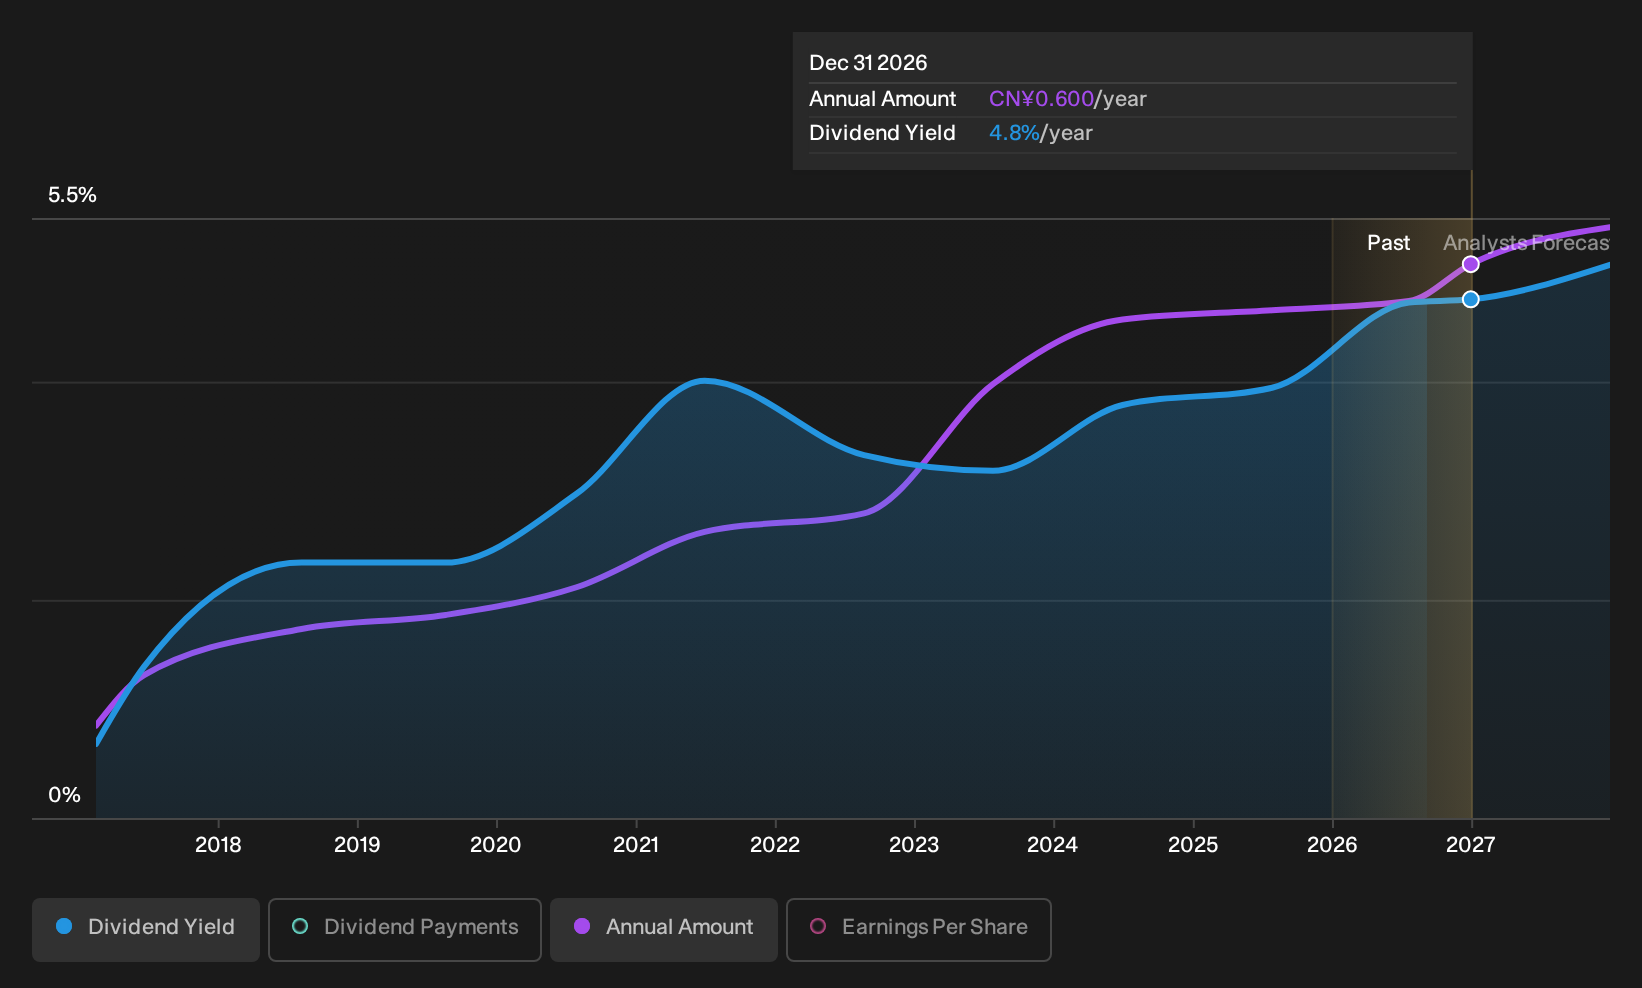Screen dimensions: 1642x988
Task: Click the Past region label
Action: tap(1389, 243)
